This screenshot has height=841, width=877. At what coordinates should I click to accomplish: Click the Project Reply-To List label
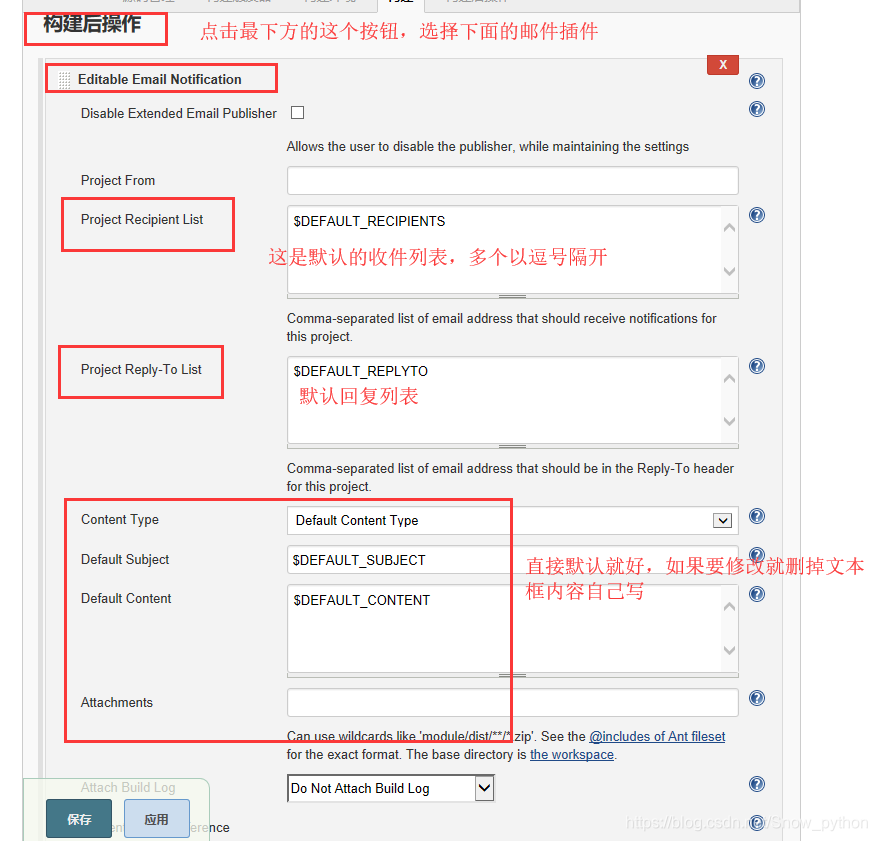(x=141, y=370)
